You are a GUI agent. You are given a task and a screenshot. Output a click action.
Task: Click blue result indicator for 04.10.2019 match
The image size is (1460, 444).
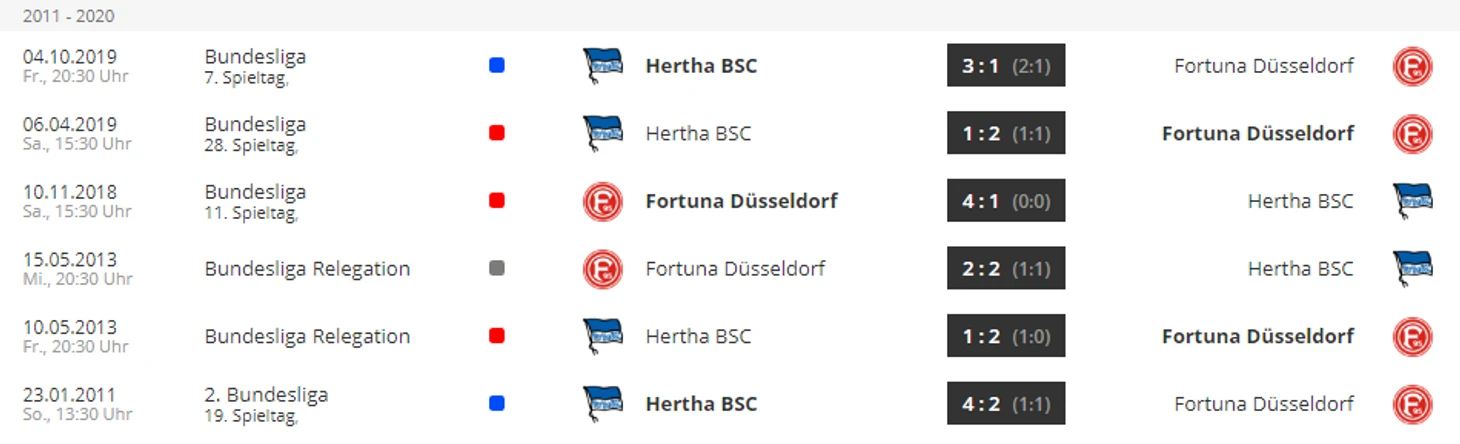point(497,66)
